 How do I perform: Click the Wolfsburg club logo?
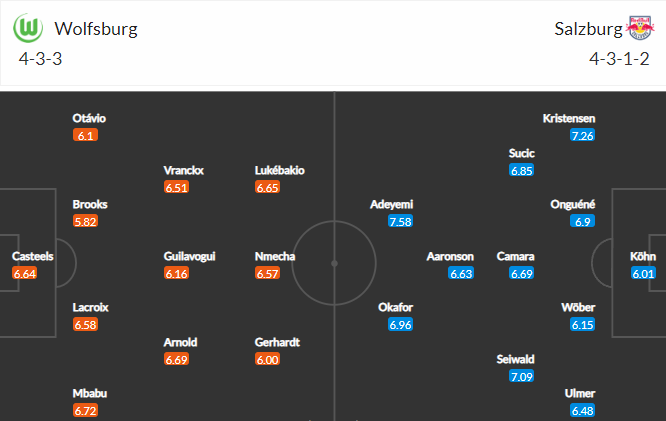pyautogui.click(x=28, y=28)
